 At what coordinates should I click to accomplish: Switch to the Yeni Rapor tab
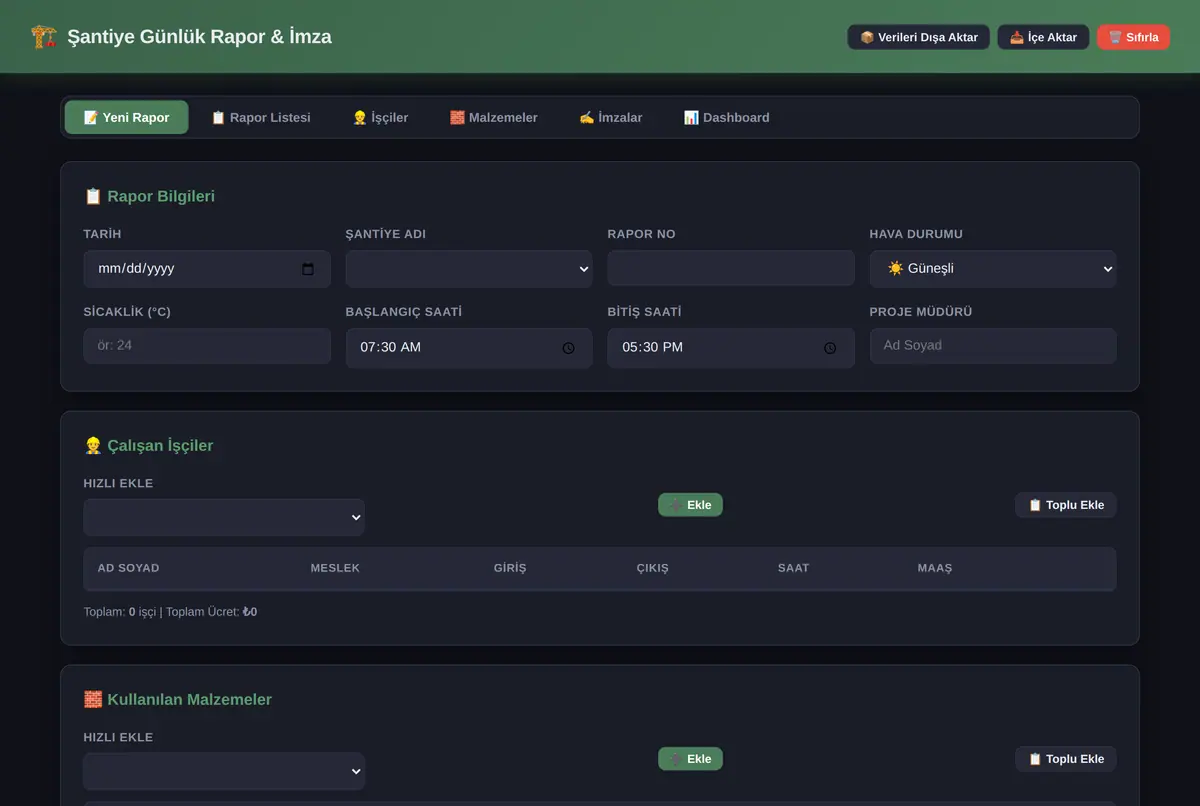(126, 117)
